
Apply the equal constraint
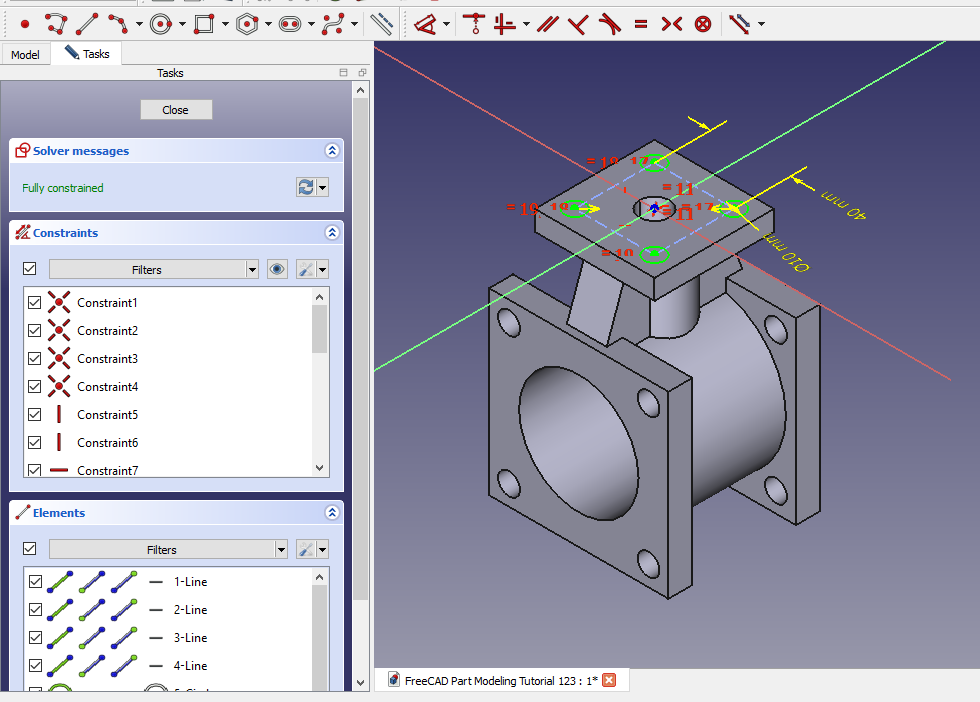pos(640,23)
